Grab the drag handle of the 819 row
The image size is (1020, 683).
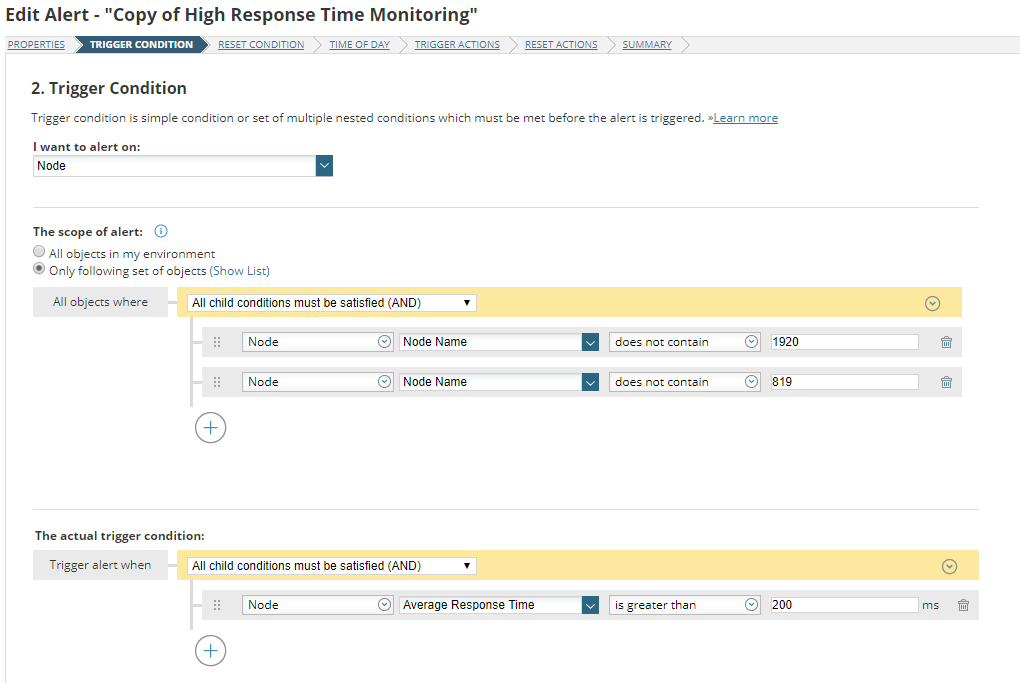[x=217, y=382]
